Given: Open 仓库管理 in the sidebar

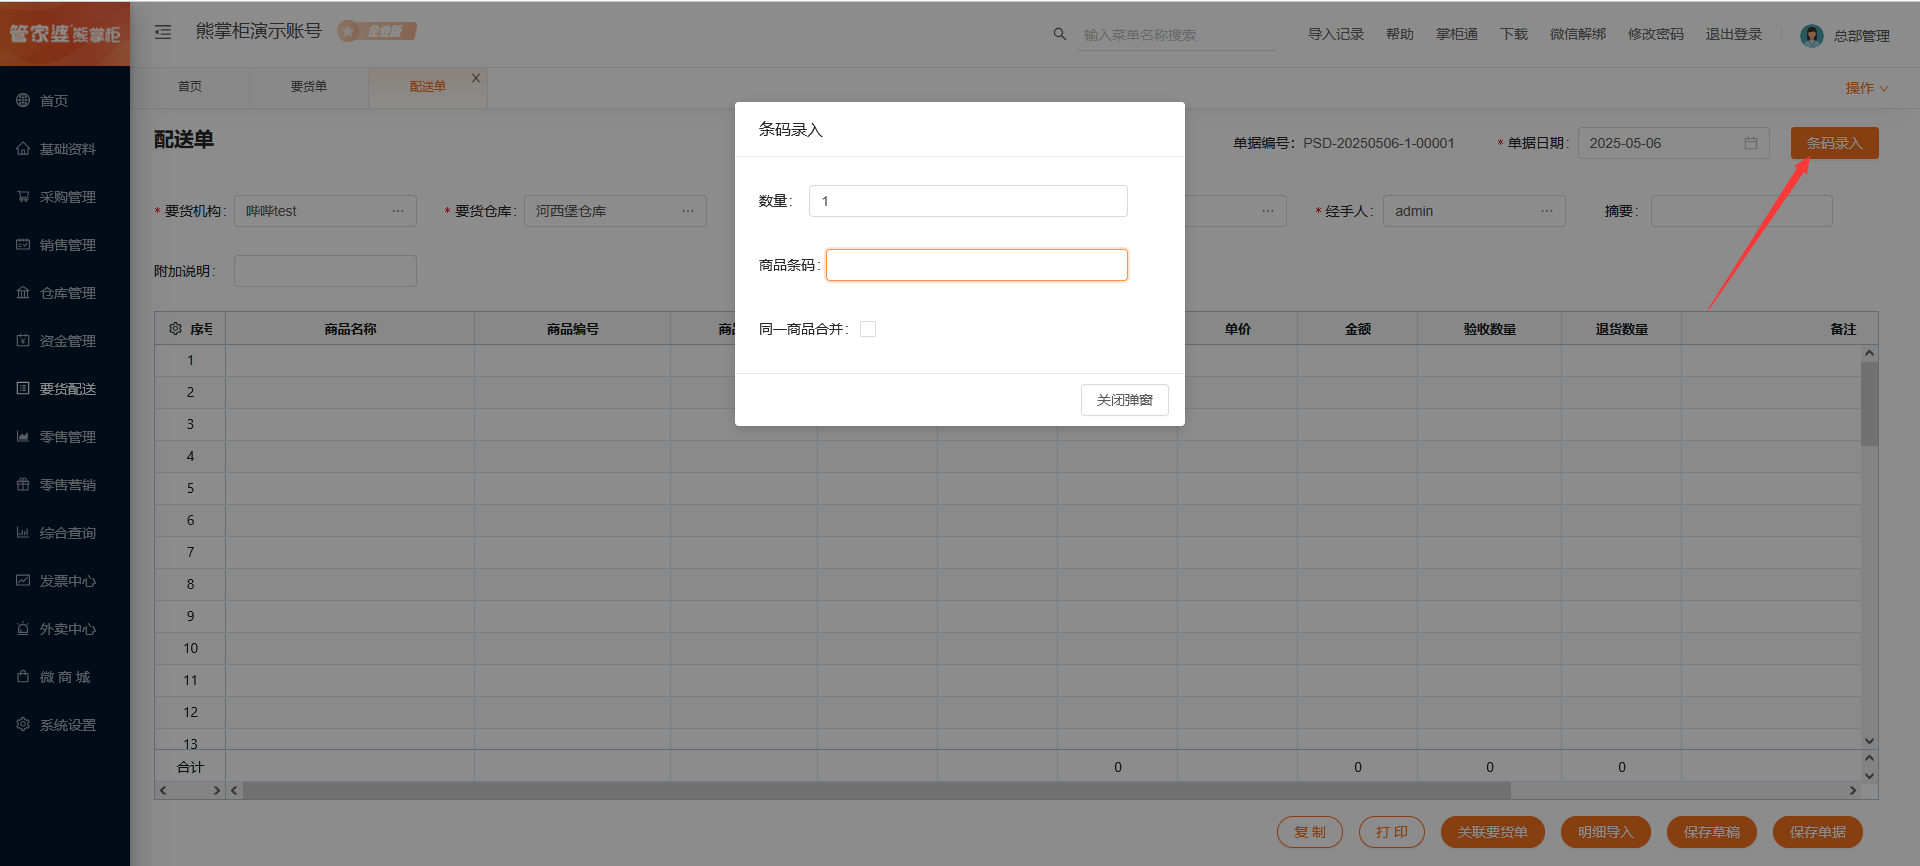Looking at the screenshot, I should click(67, 293).
